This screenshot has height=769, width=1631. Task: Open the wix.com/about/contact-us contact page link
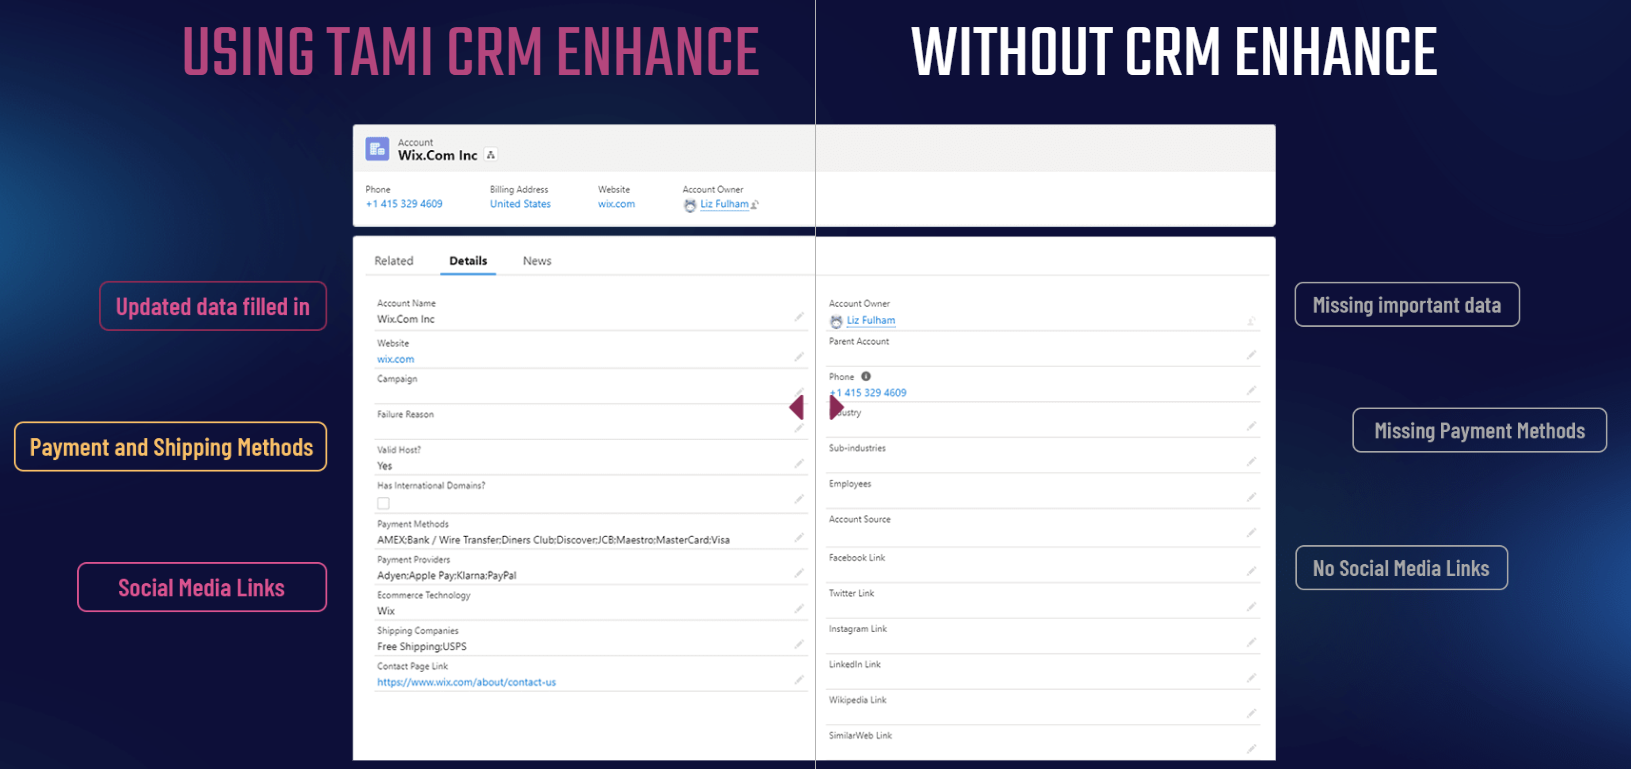tap(466, 682)
